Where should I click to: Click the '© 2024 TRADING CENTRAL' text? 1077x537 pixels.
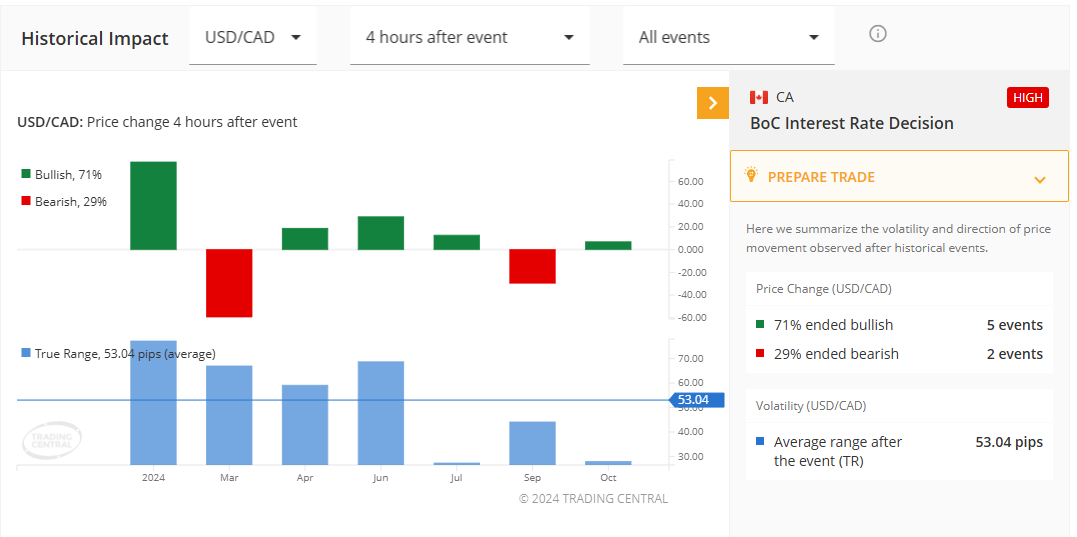[x=593, y=499]
